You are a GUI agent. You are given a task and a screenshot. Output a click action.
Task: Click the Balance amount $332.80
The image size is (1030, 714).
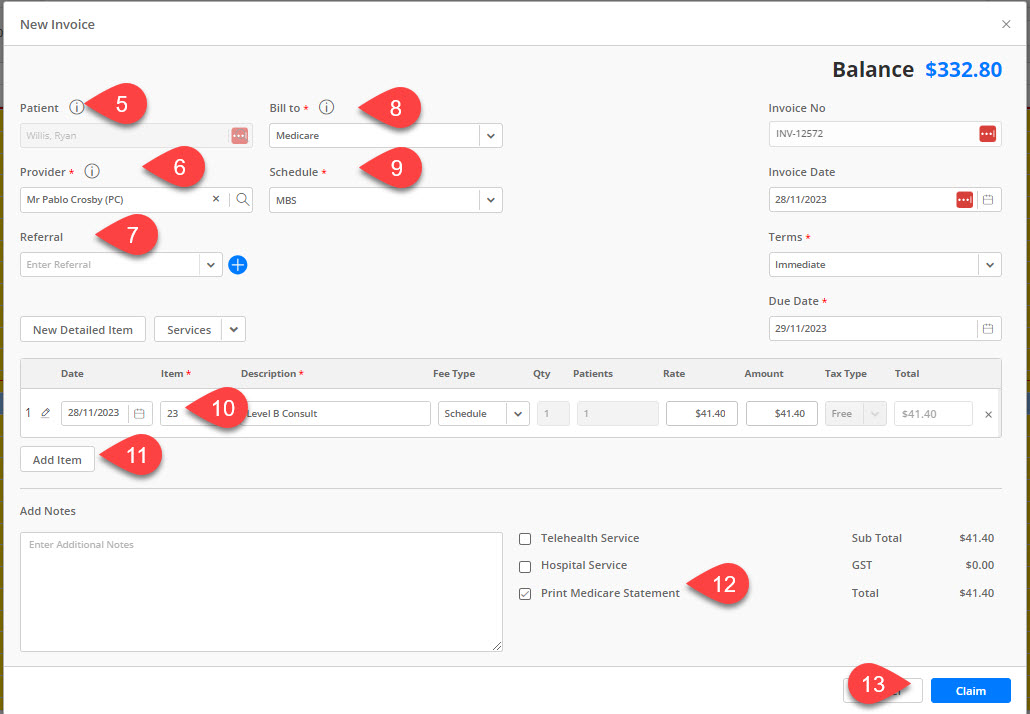tap(964, 70)
